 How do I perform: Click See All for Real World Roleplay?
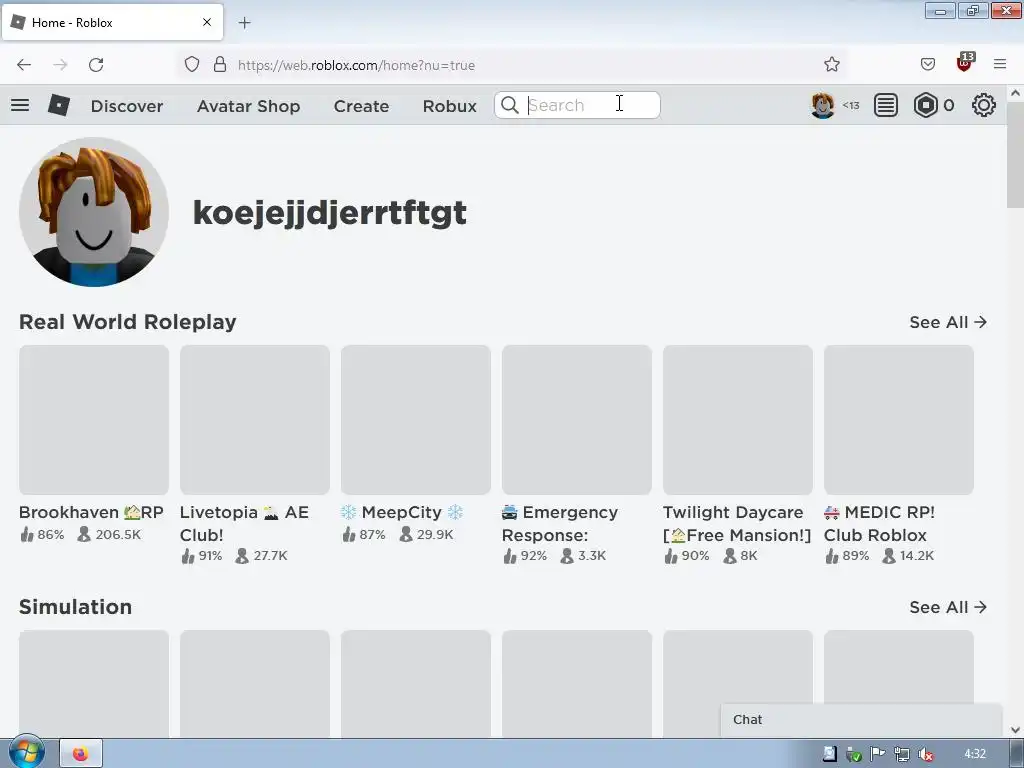[948, 322]
